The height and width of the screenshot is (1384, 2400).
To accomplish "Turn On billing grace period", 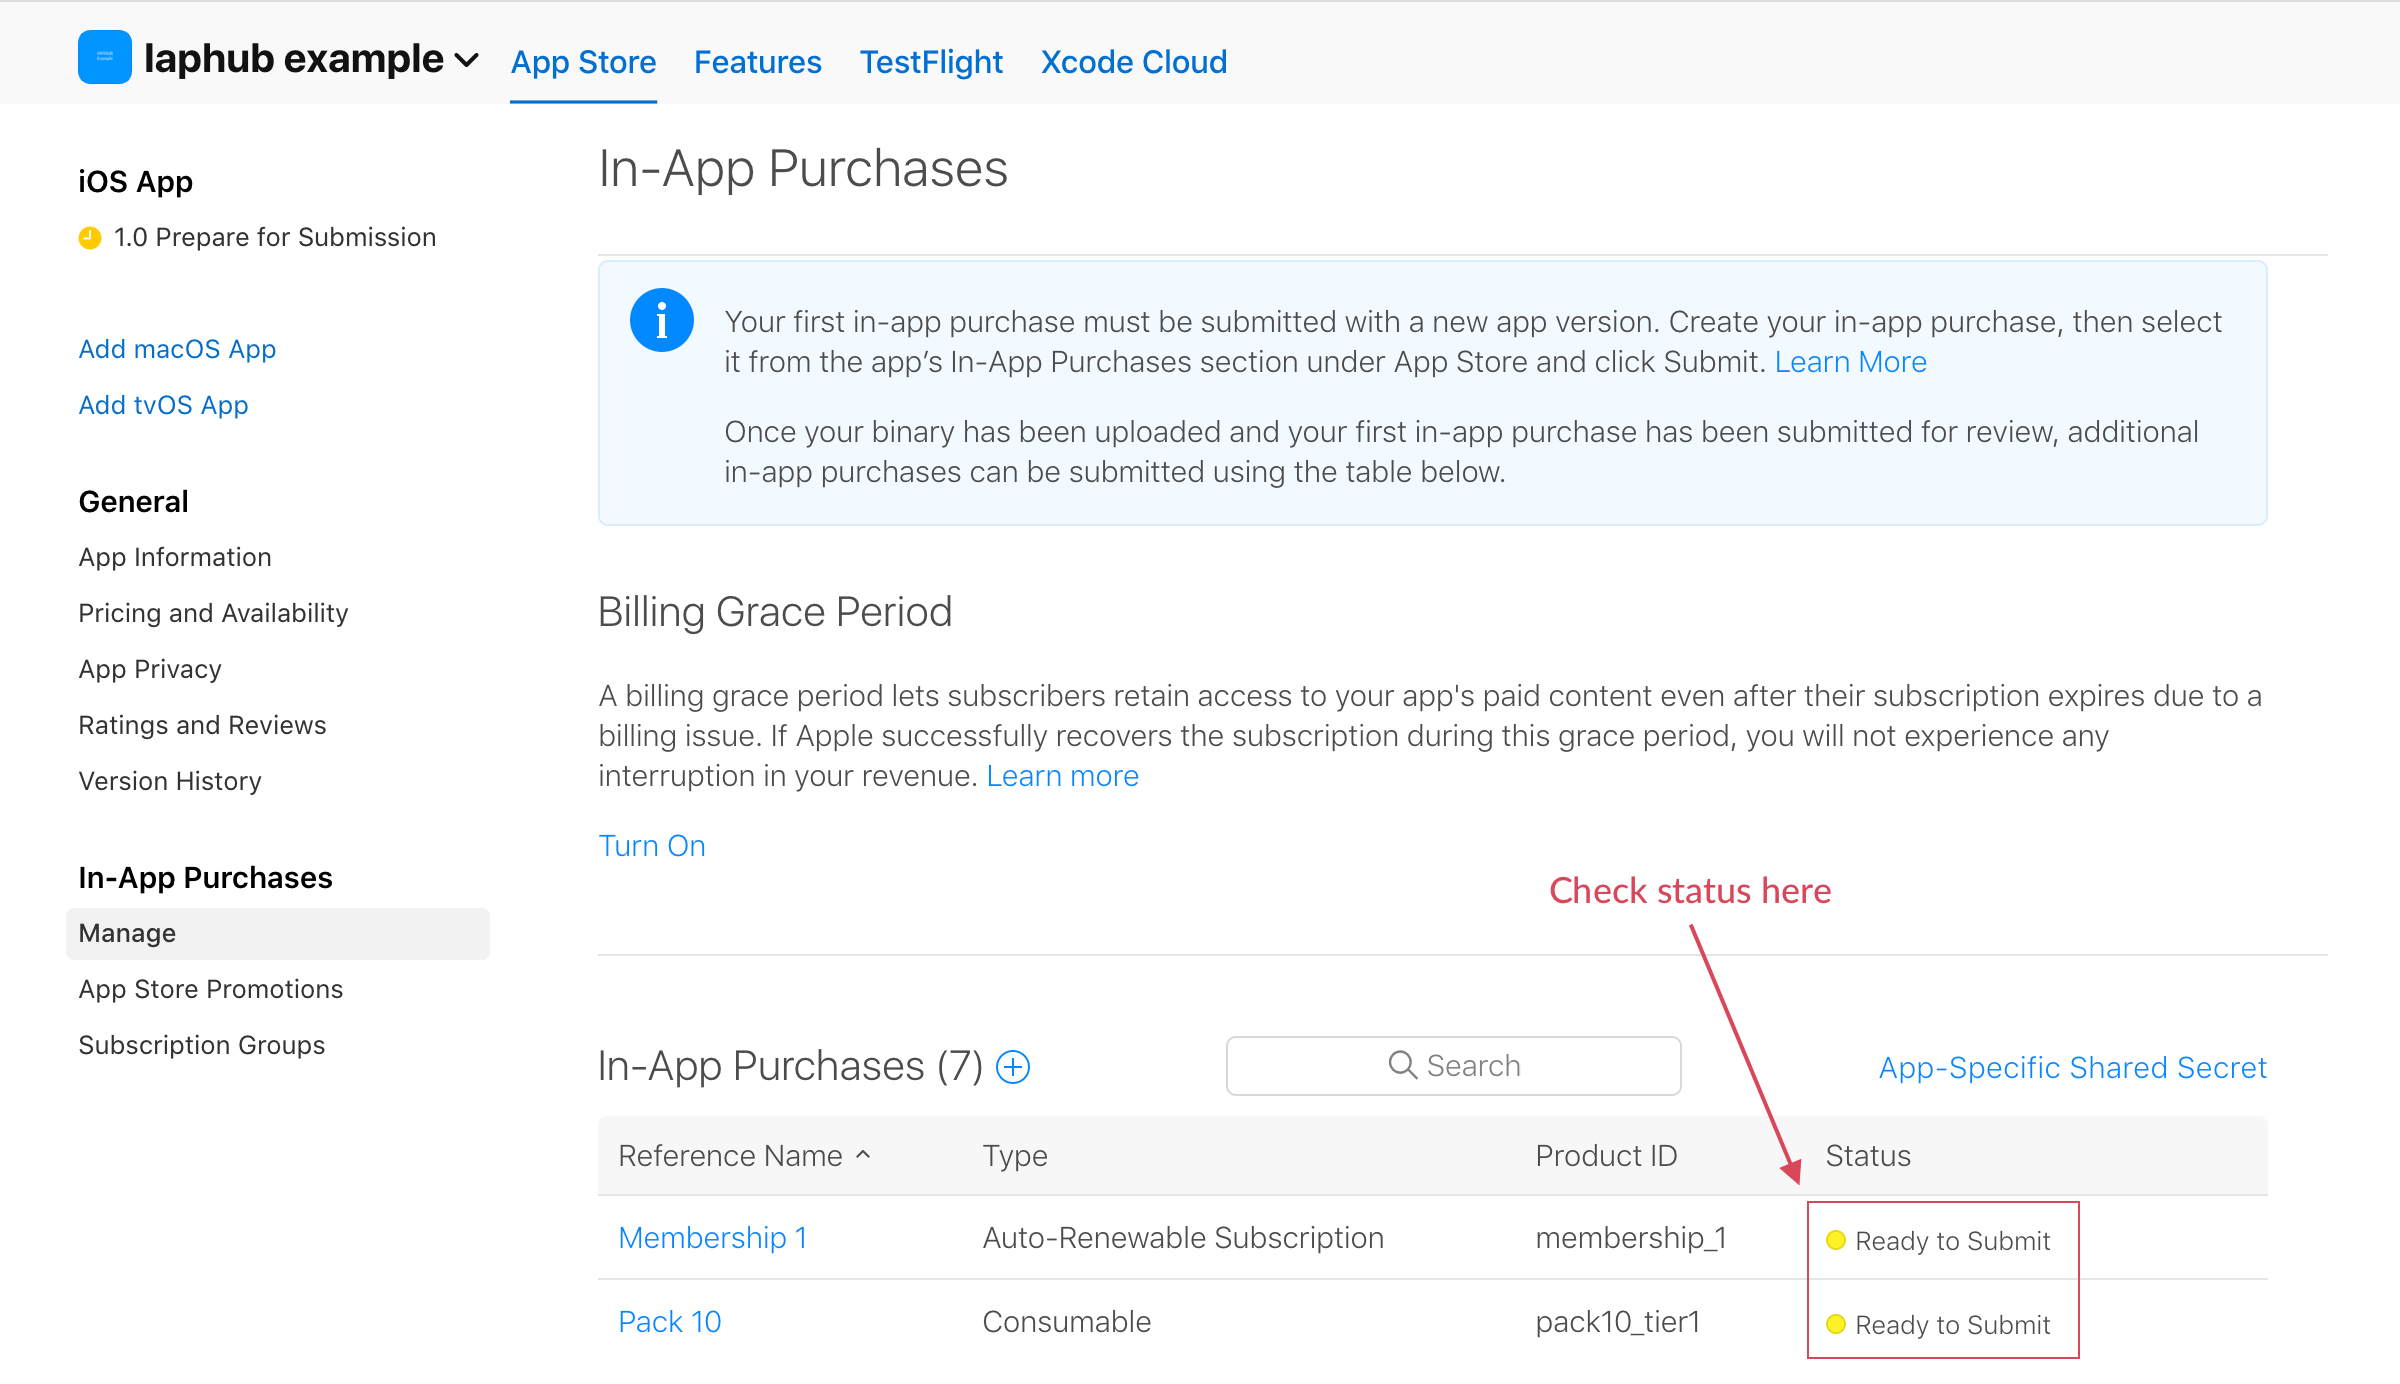I will pyautogui.click(x=651, y=846).
